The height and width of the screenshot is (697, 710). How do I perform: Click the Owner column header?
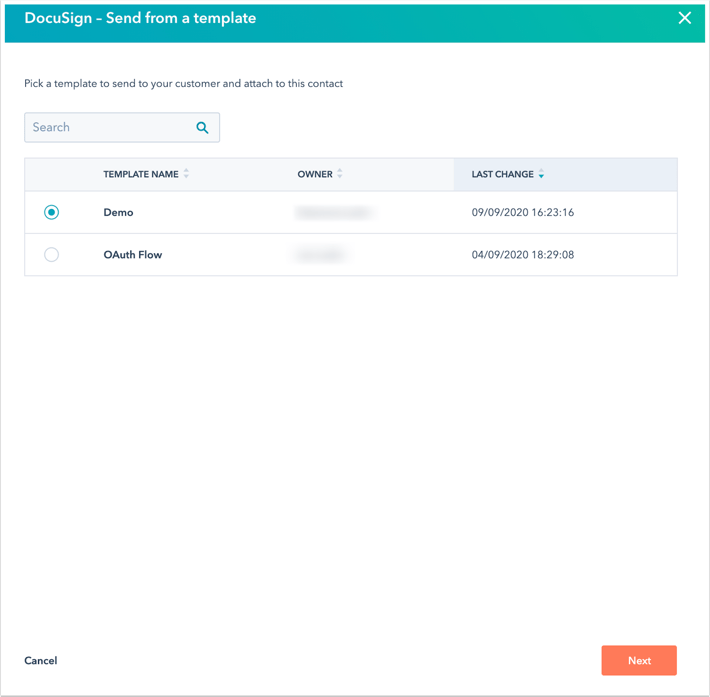pyautogui.click(x=315, y=174)
